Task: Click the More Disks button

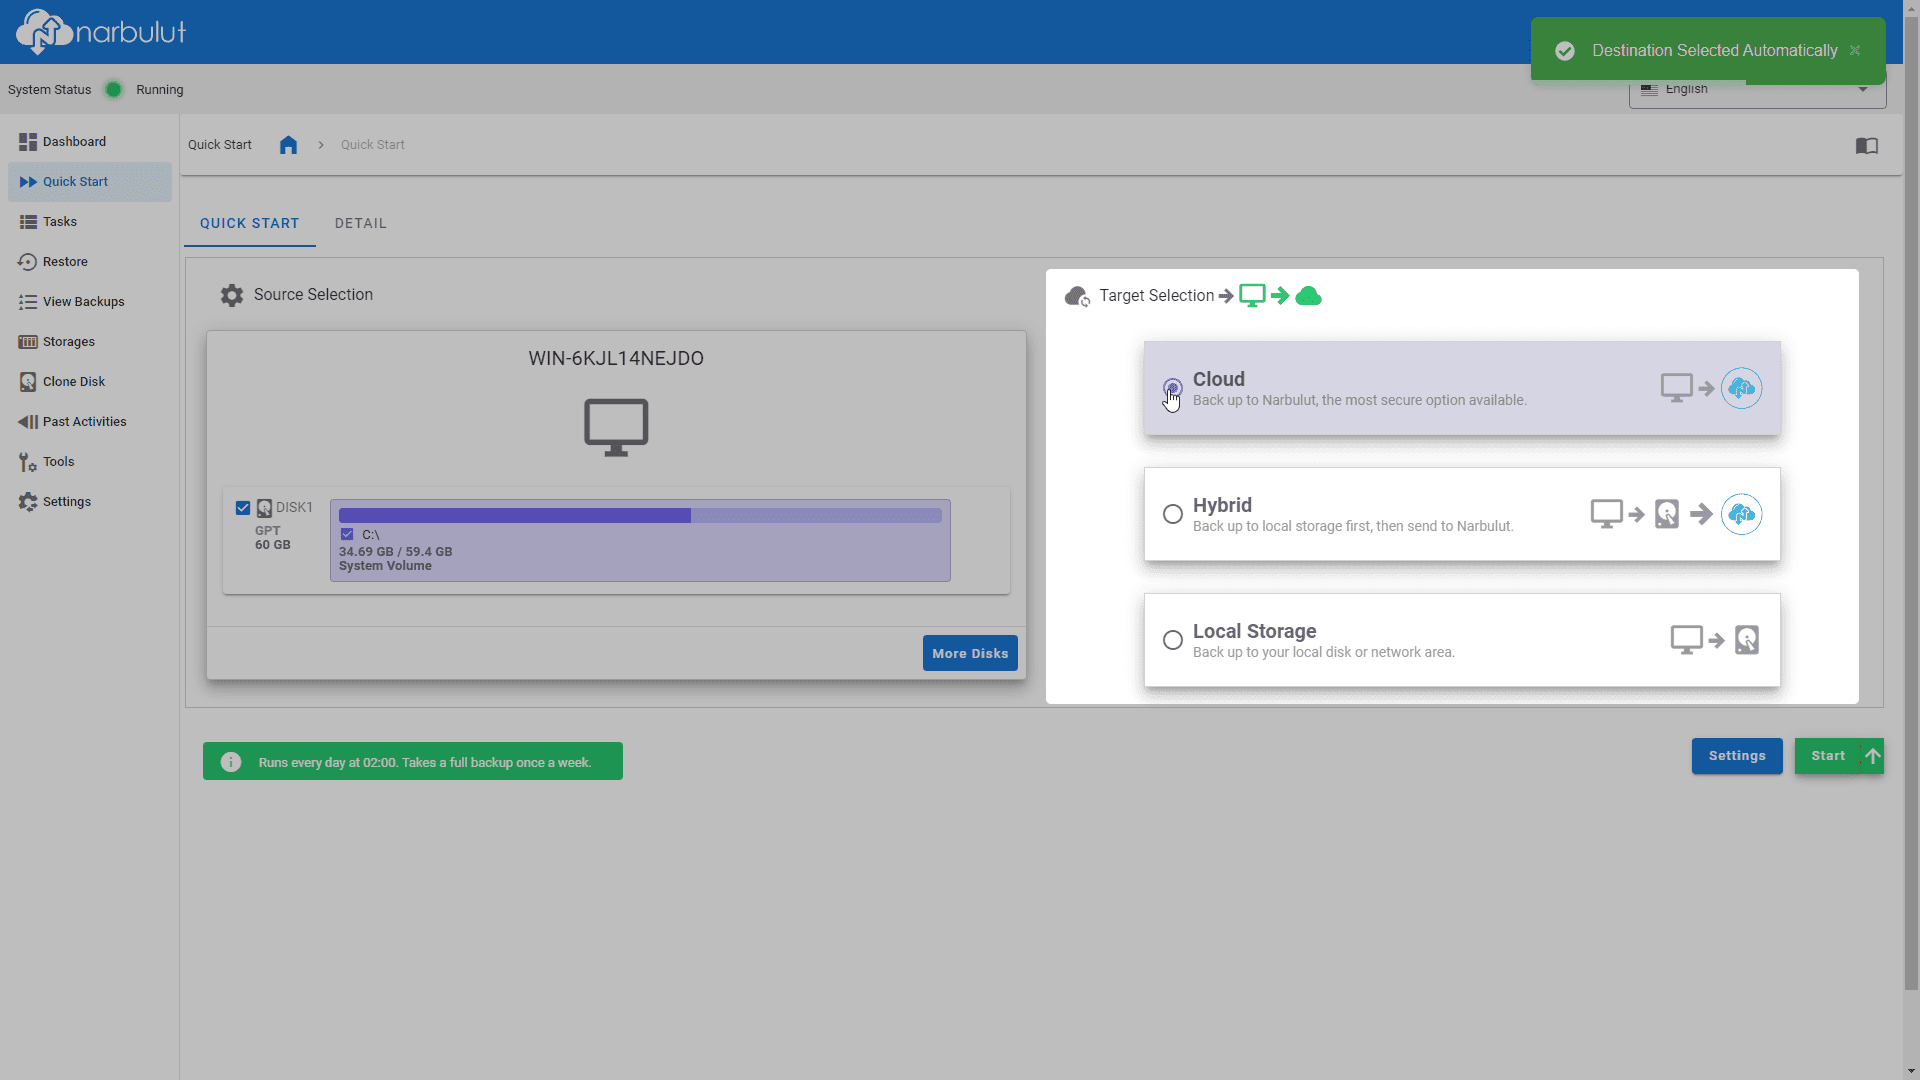Action: [x=970, y=653]
